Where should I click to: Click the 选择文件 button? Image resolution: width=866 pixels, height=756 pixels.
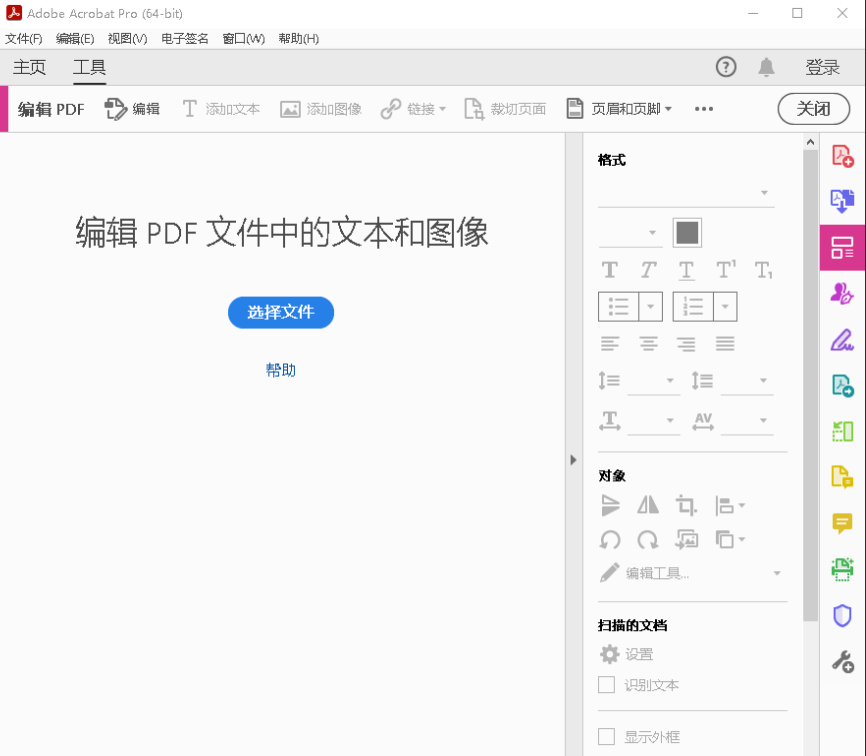click(x=281, y=313)
